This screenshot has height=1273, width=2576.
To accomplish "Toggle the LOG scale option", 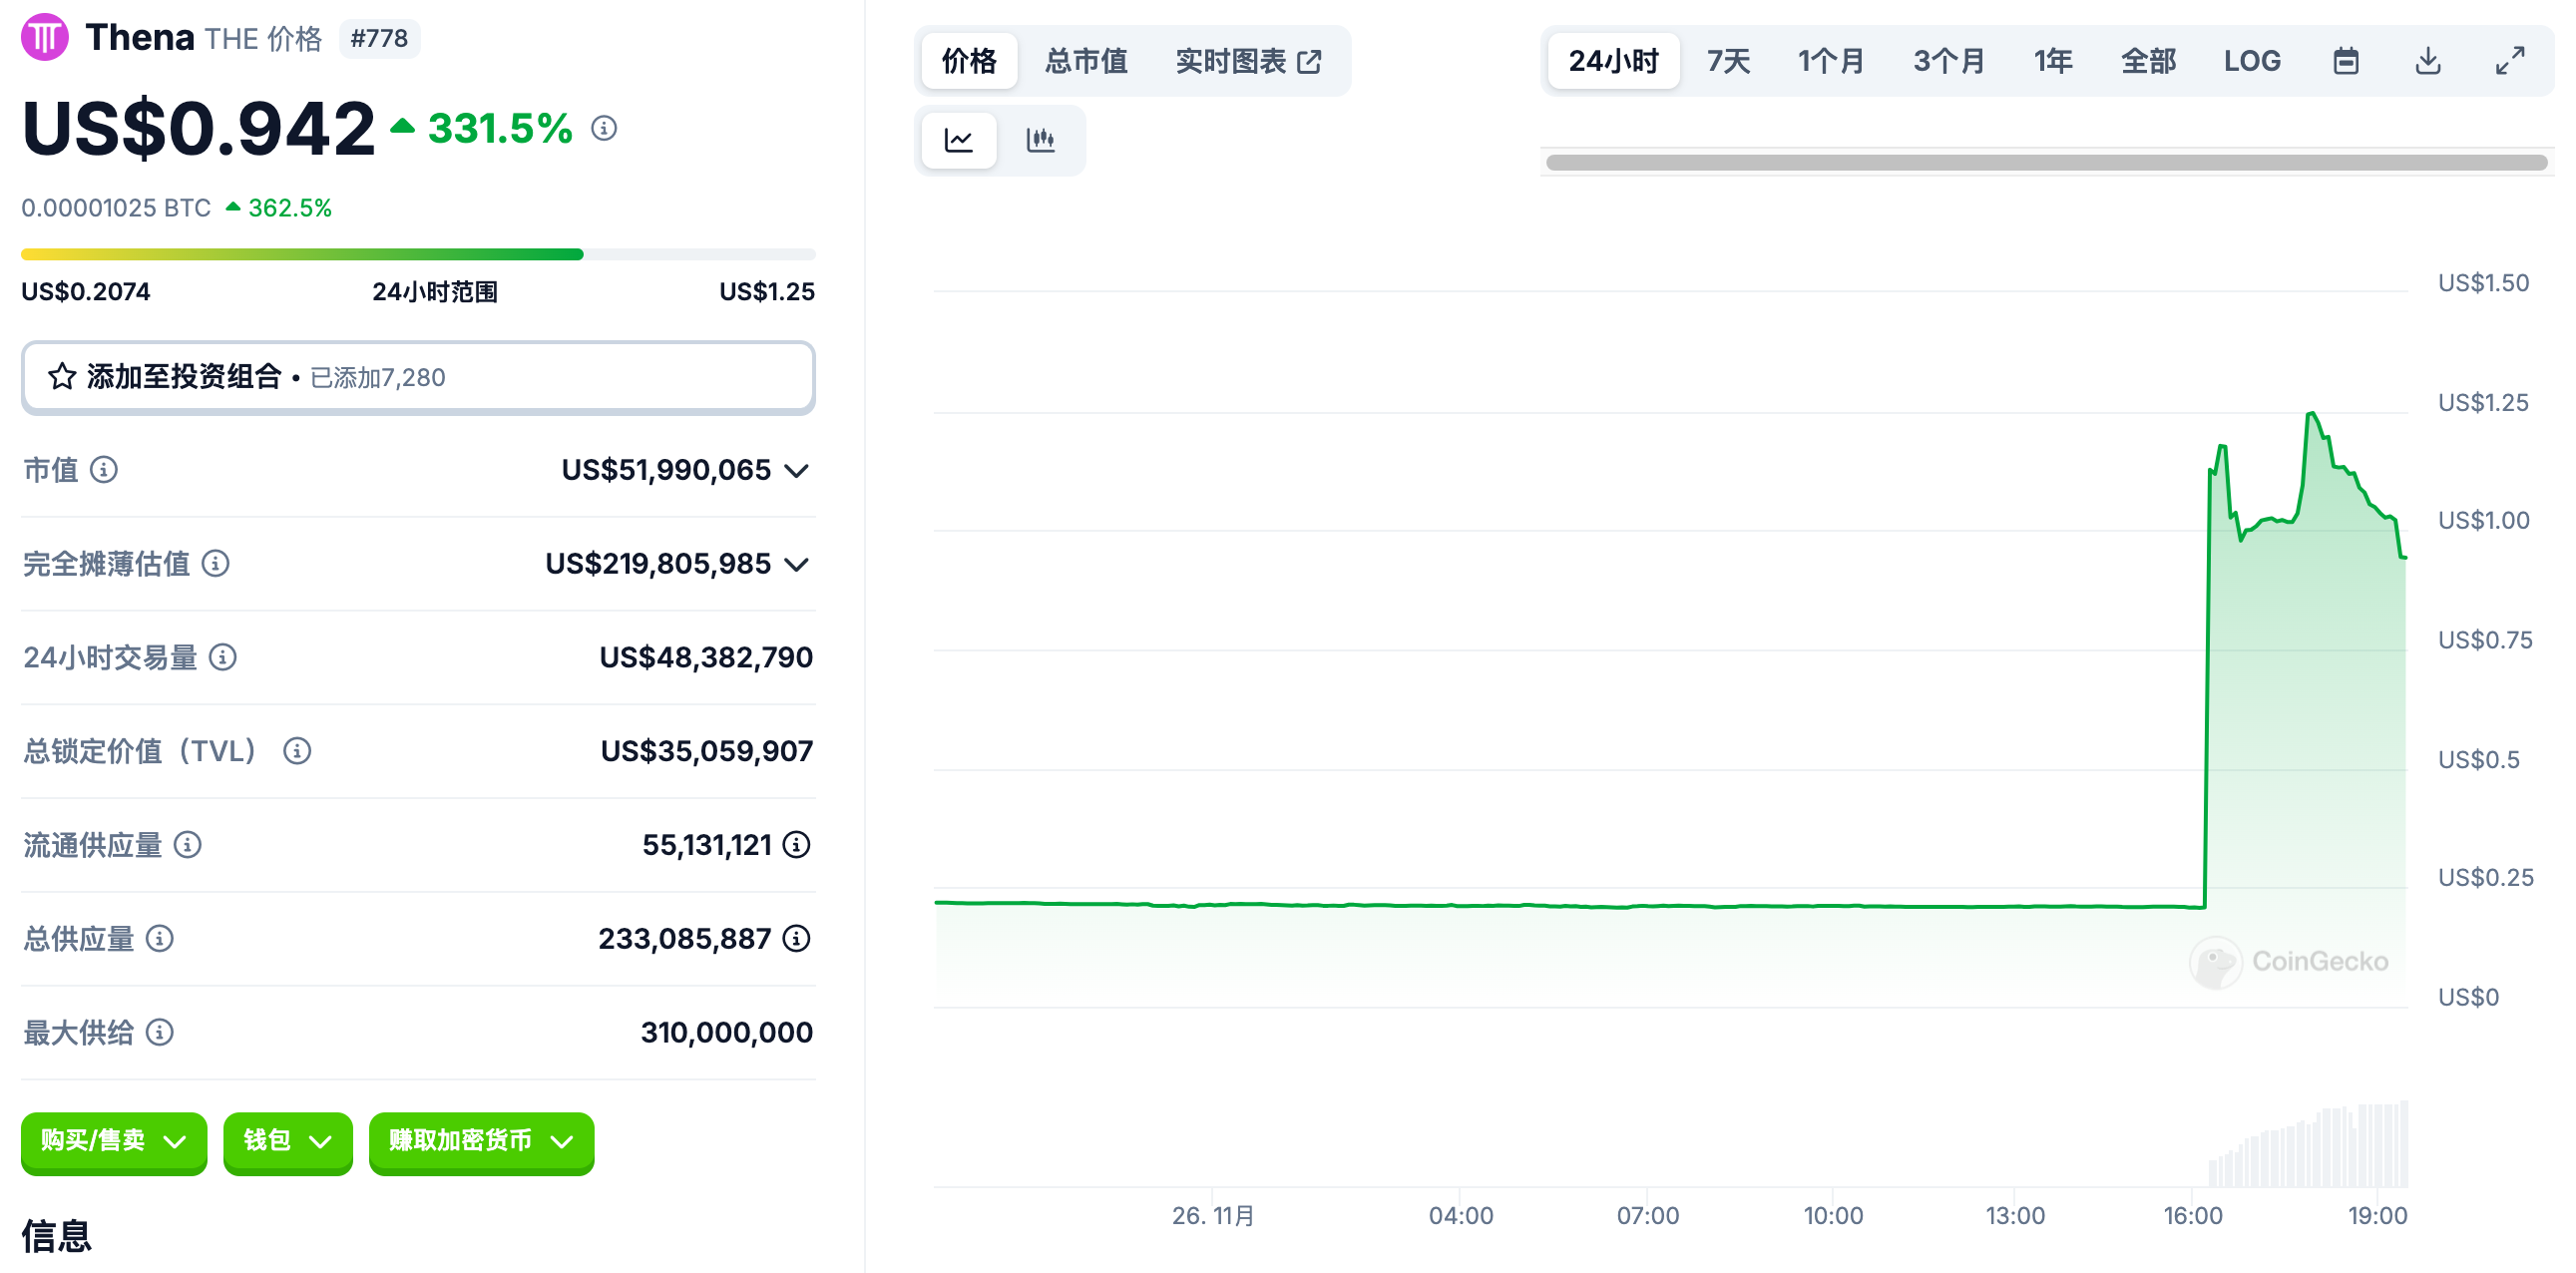I will click(x=2251, y=61).
